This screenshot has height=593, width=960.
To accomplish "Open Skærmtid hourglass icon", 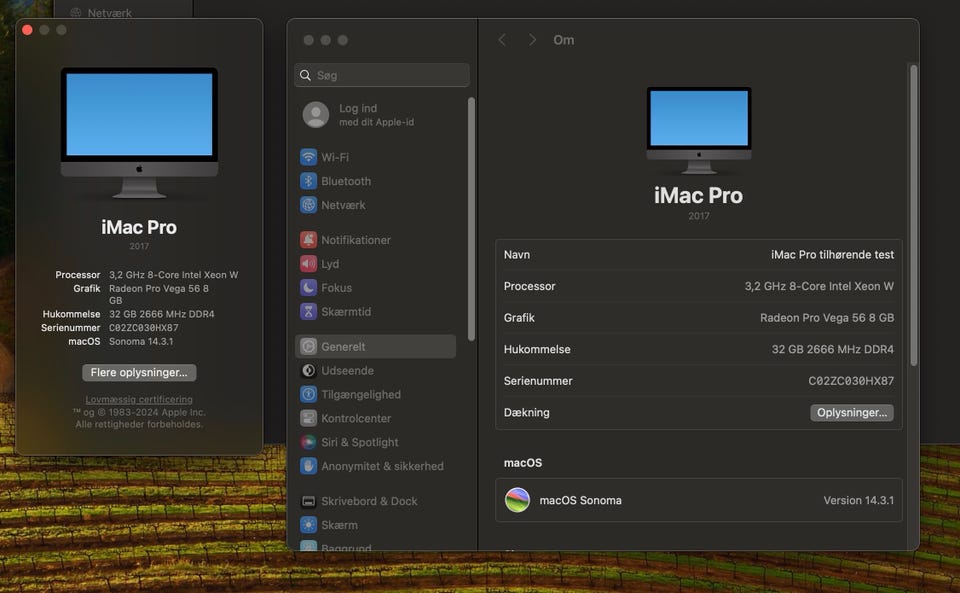I will [x=309, y=312].
